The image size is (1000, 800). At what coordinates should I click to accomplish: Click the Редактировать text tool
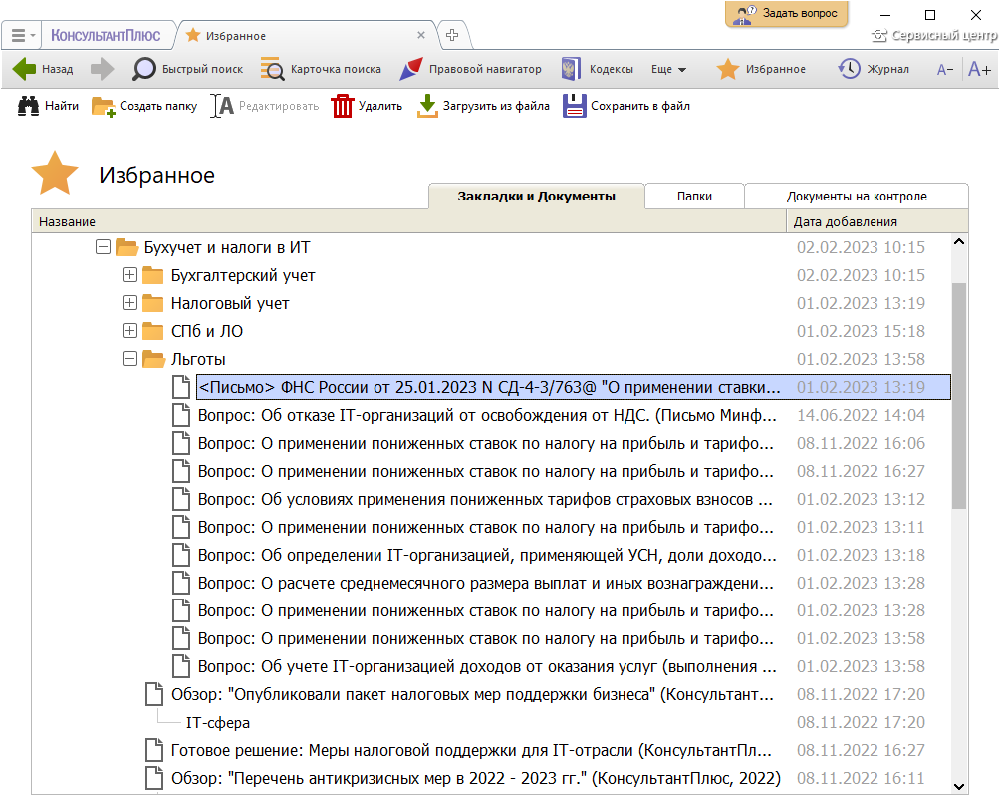click(x=265, y=106)
